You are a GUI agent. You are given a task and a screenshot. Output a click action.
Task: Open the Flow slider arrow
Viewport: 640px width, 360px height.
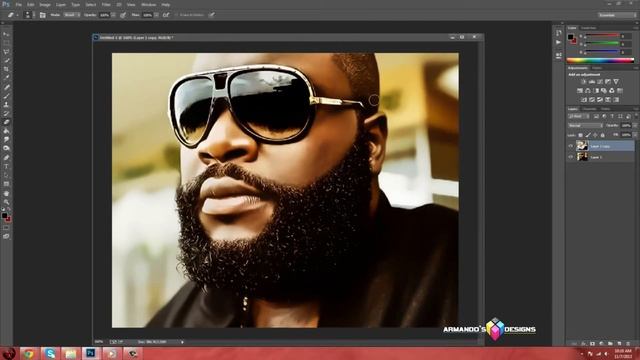pyautogui.click(x=156, y=15)
